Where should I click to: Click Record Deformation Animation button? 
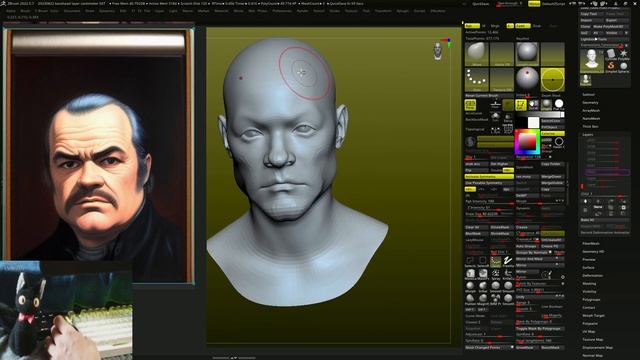click(x=605, y=233)
